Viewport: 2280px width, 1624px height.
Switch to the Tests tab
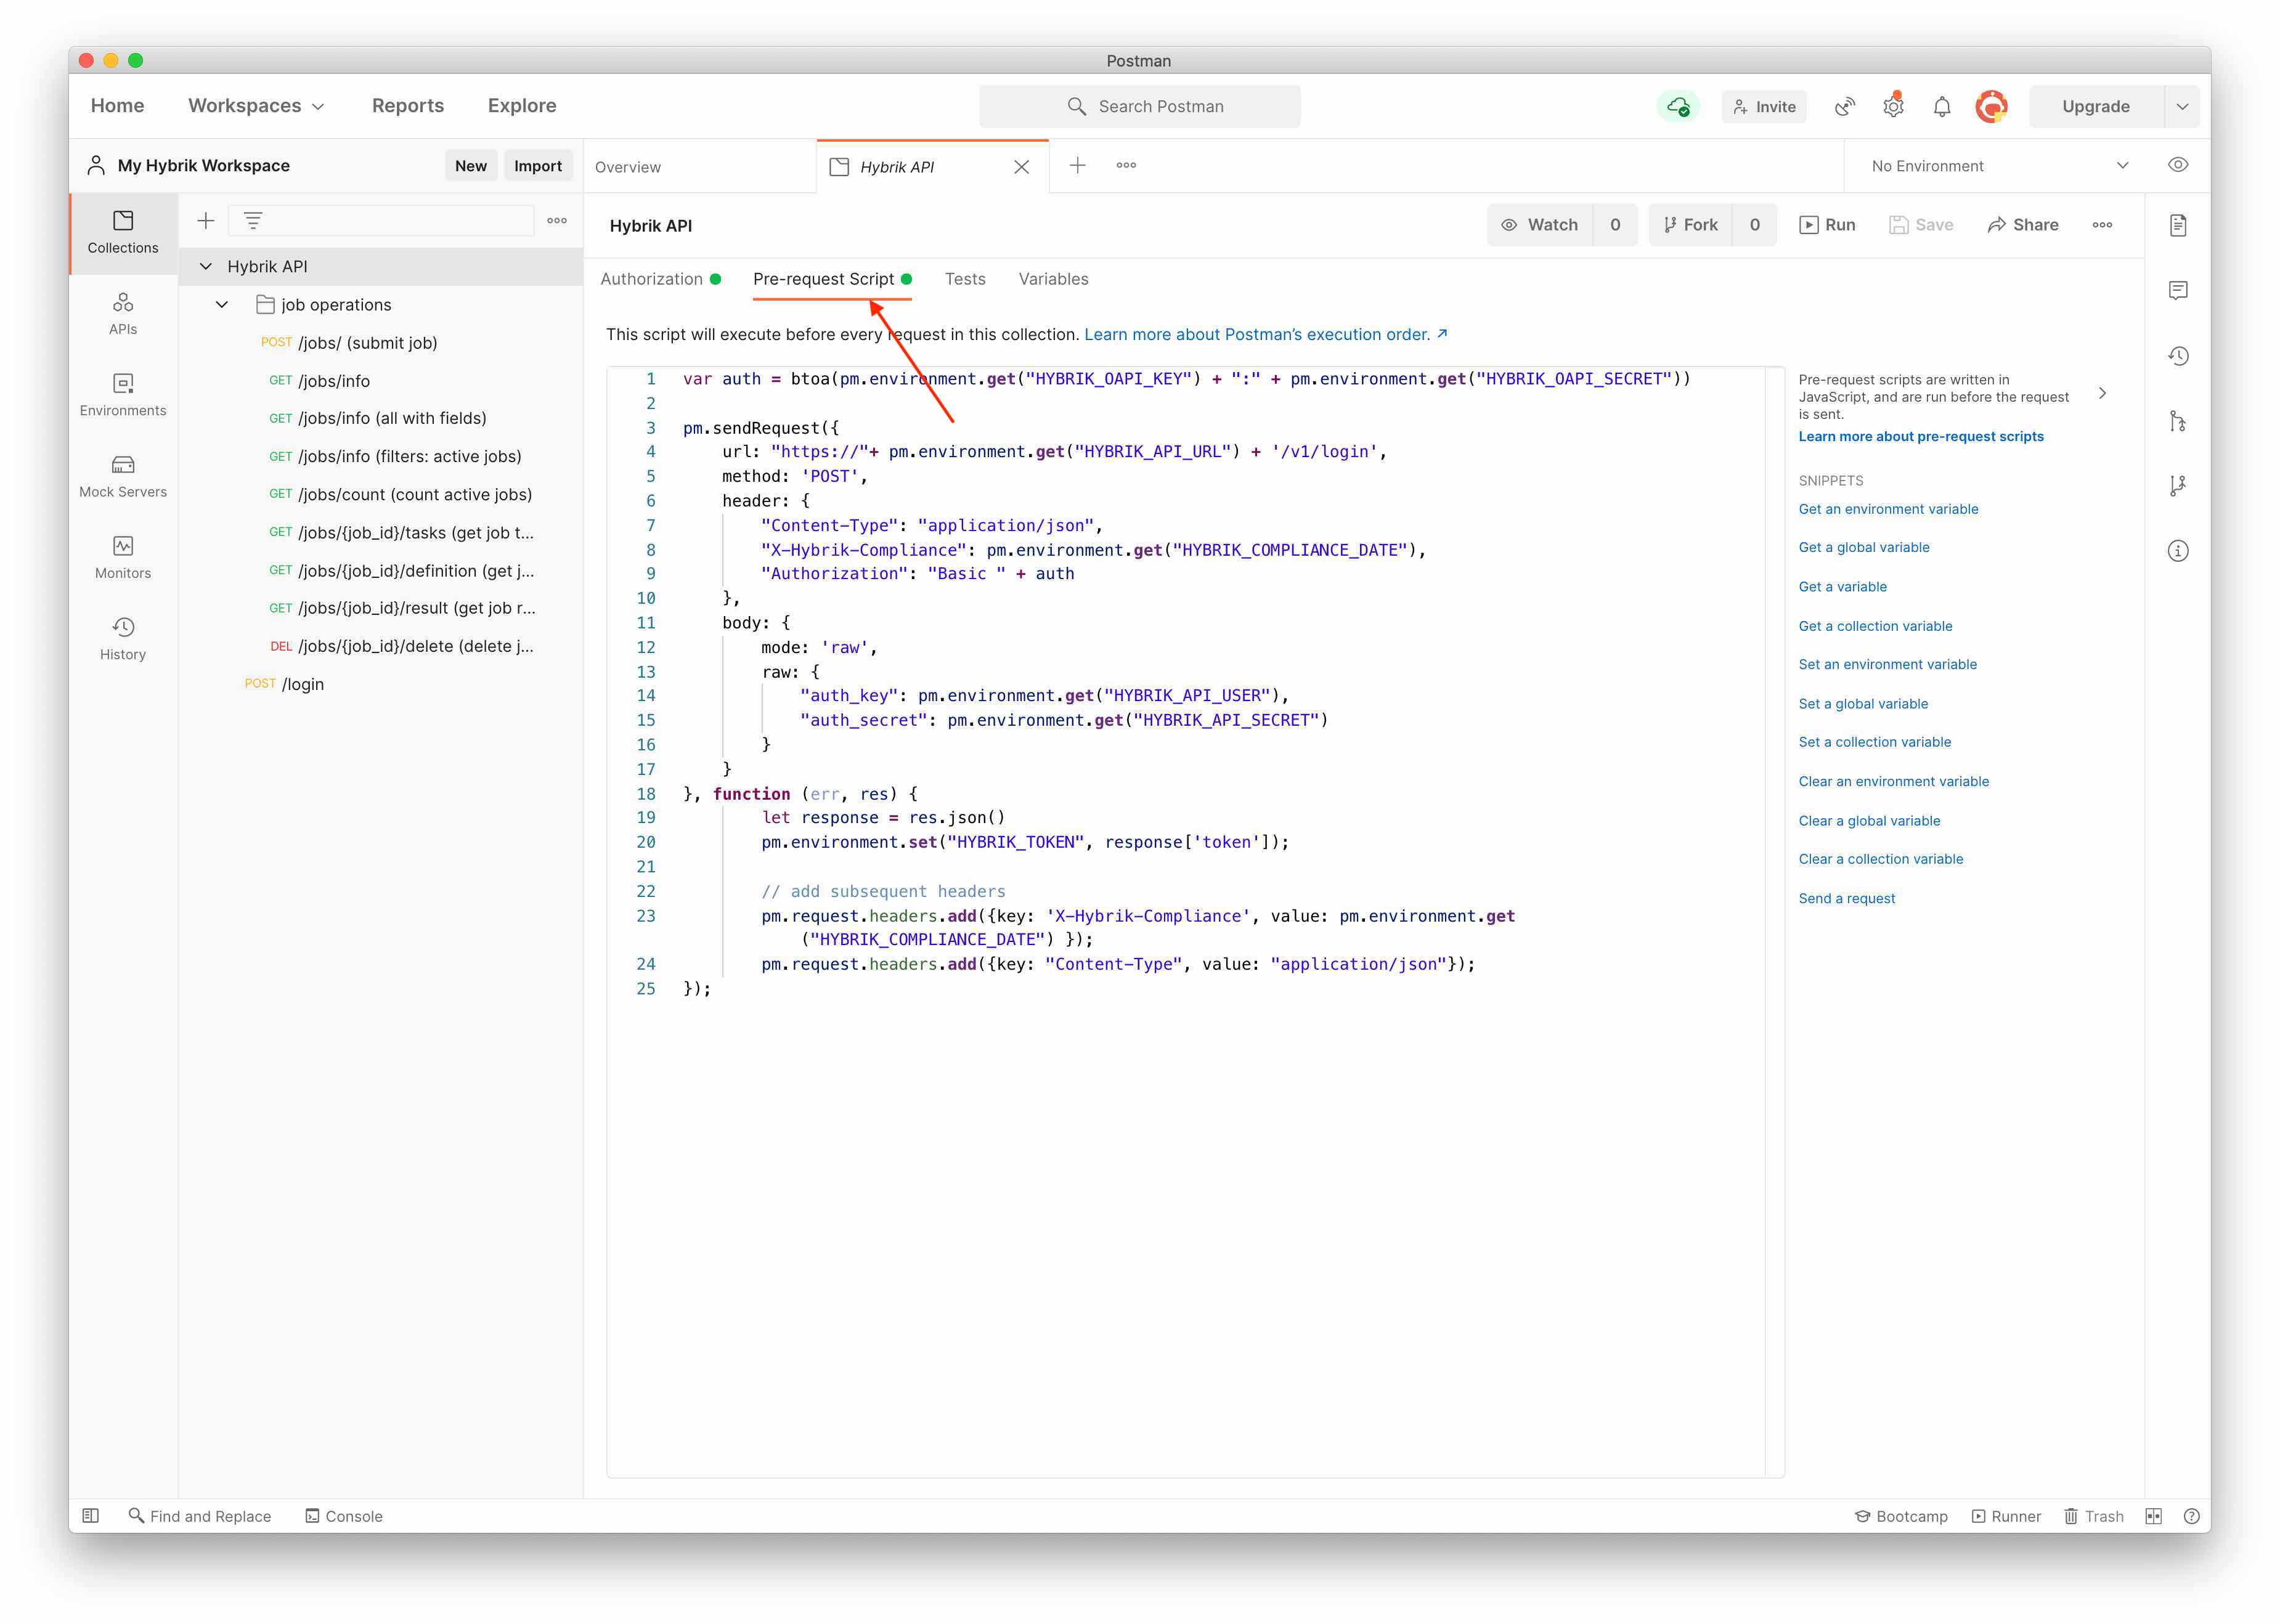[x=965, y=279]
